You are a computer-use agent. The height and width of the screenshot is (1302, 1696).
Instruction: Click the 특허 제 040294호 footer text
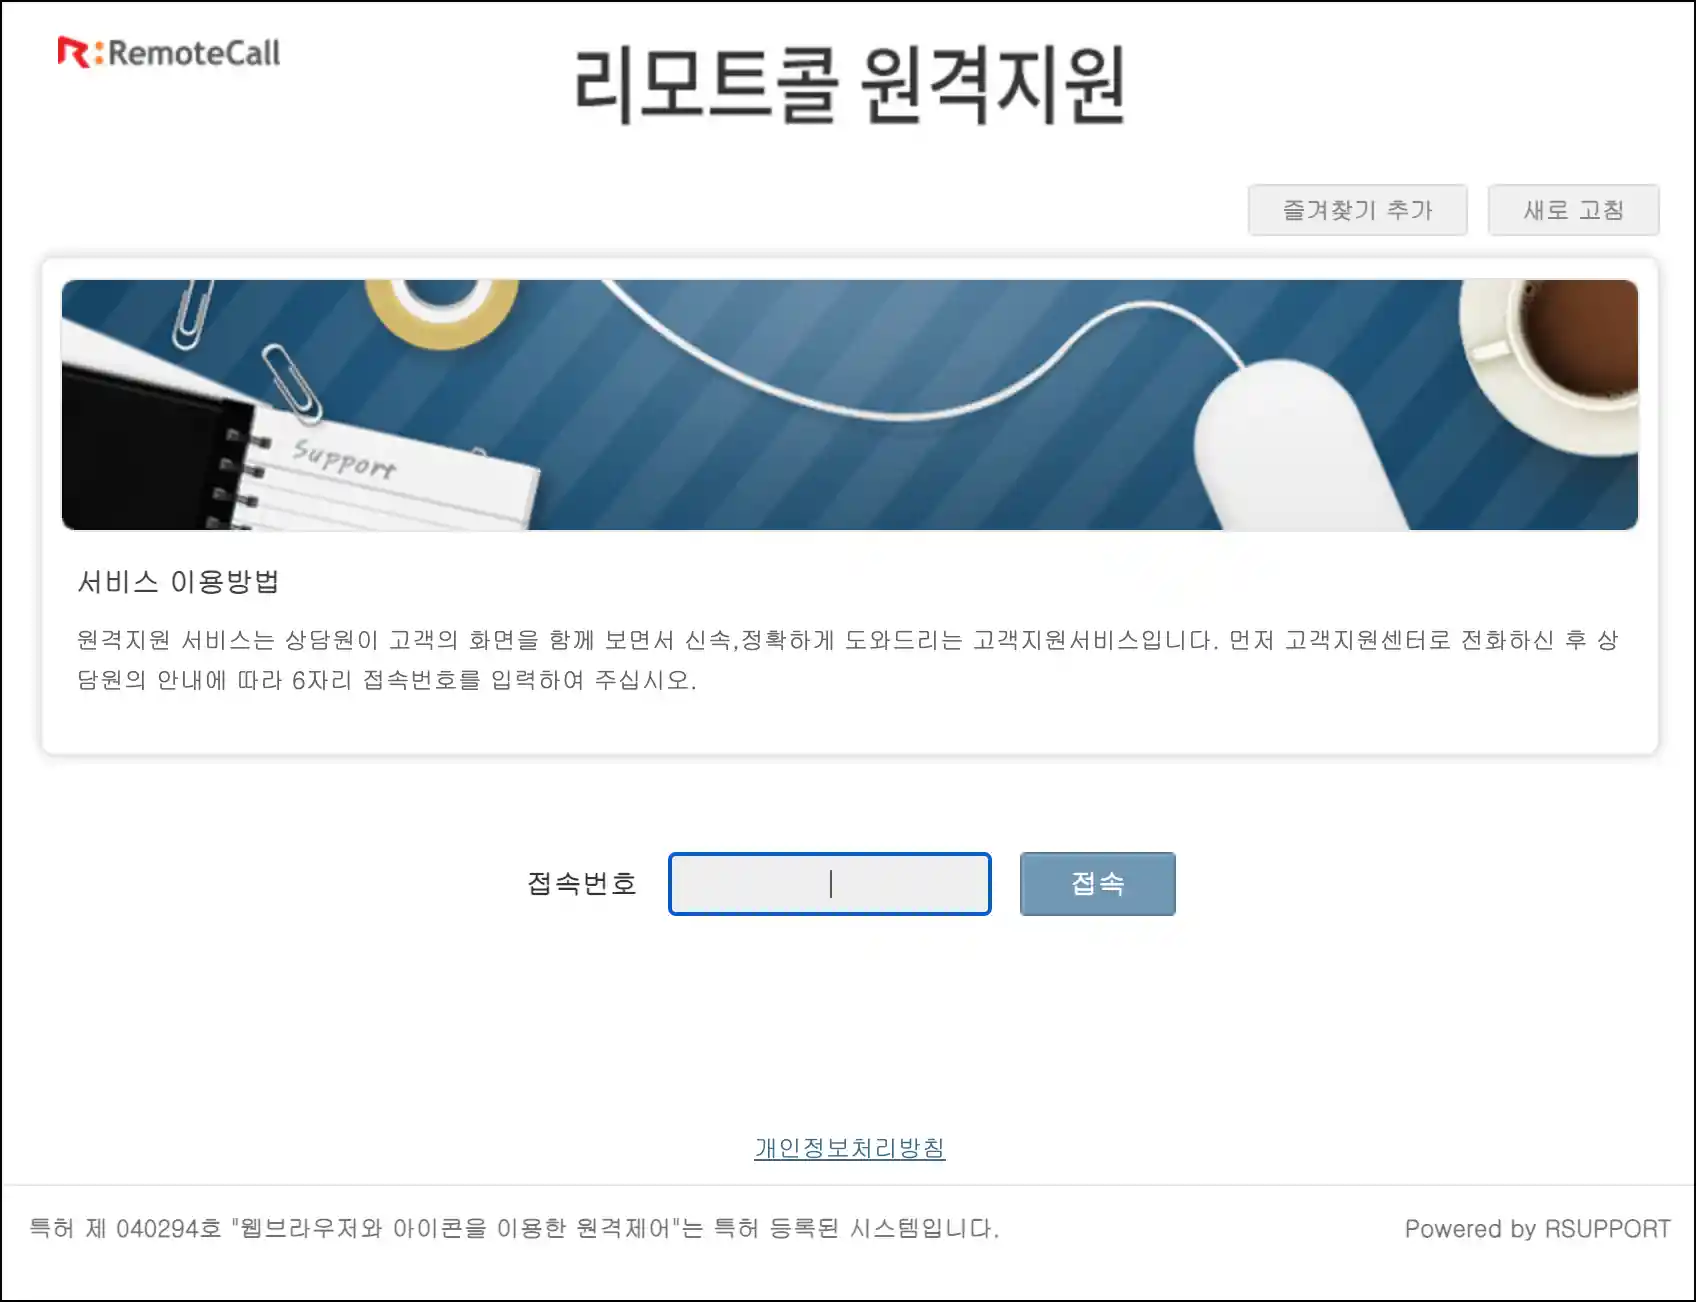click(x=514, y=1229)
